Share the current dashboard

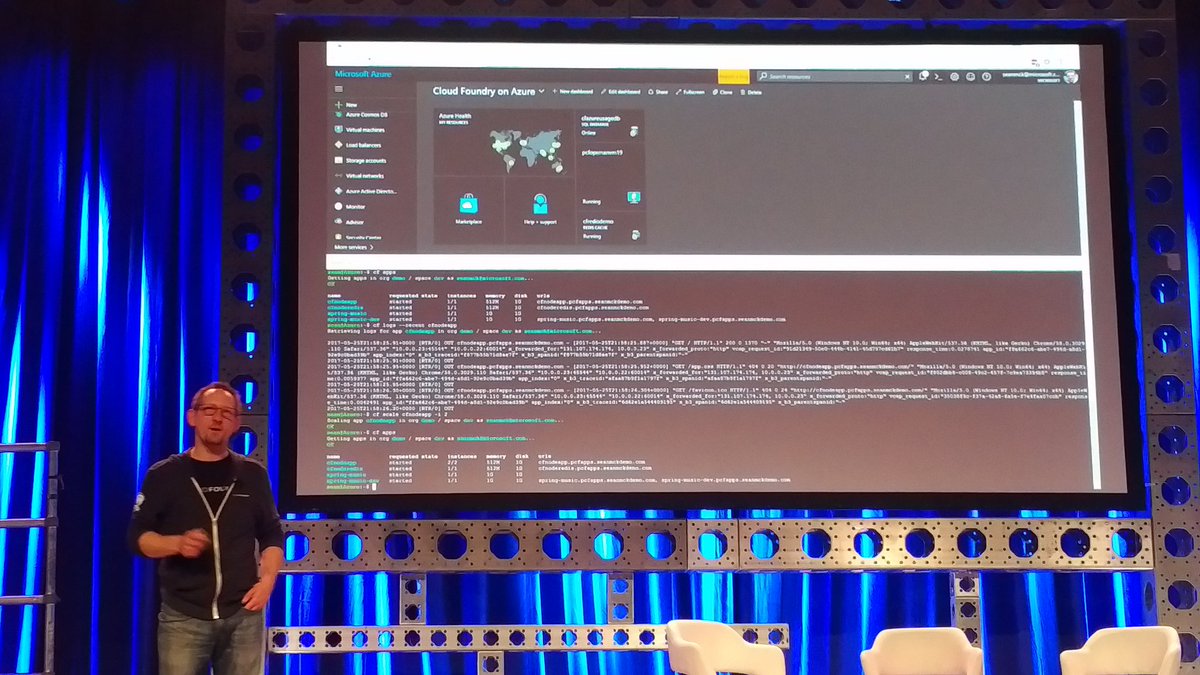coord(658,91)
